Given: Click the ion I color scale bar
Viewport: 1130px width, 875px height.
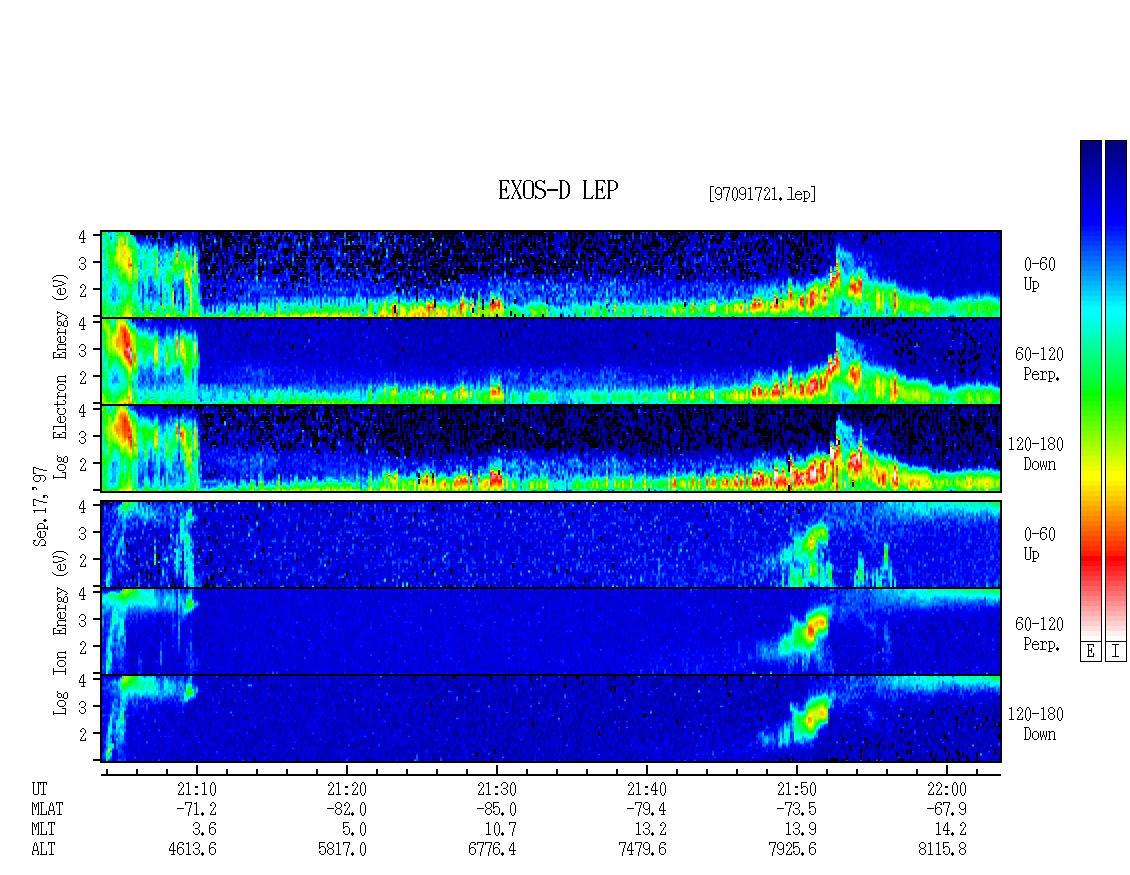Looking at the screenshot, I should point(1116,390).
